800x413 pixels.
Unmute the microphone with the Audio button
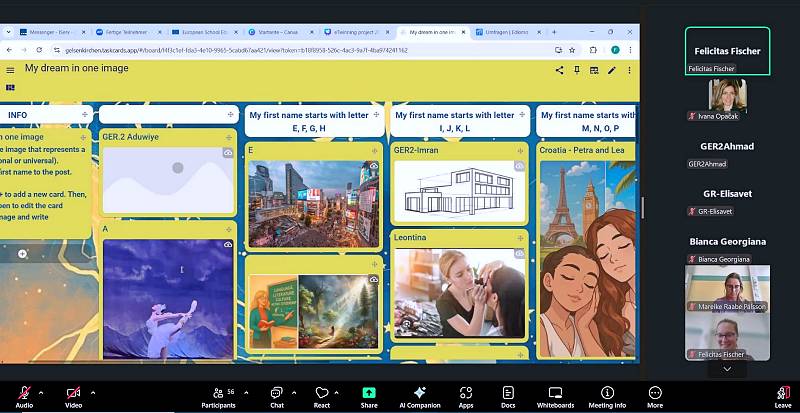pos(23,394)
